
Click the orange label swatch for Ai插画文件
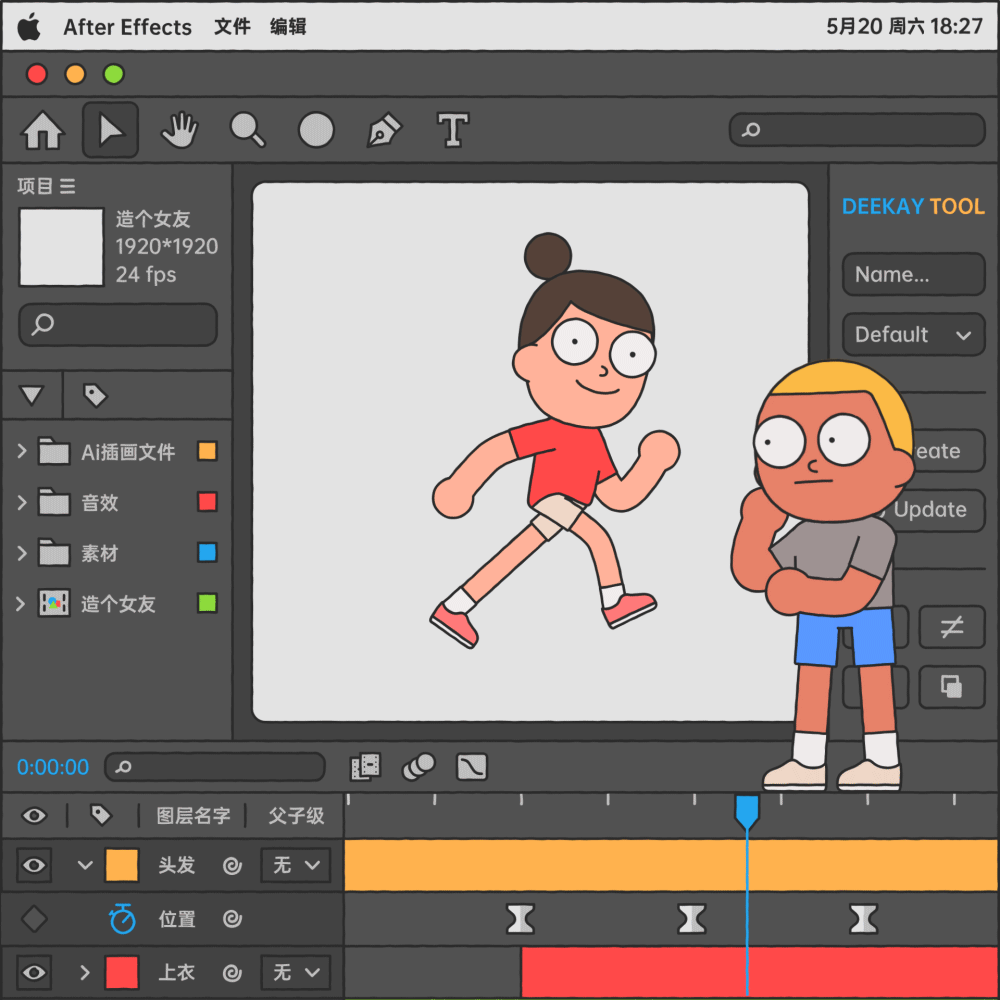(x=207, y=451)
